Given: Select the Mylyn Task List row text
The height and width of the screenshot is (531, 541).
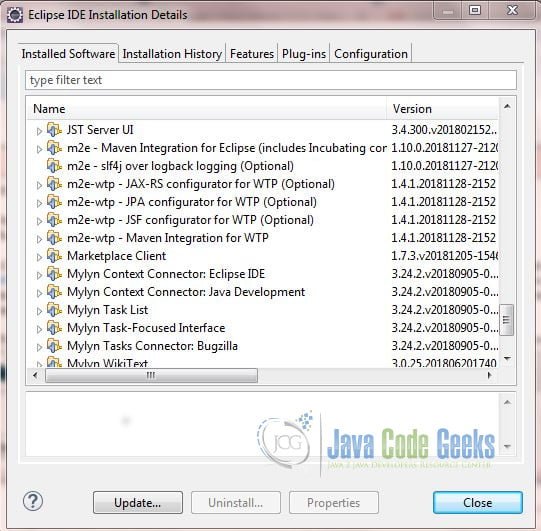Looking at the screenshot, I should point(108,310).
